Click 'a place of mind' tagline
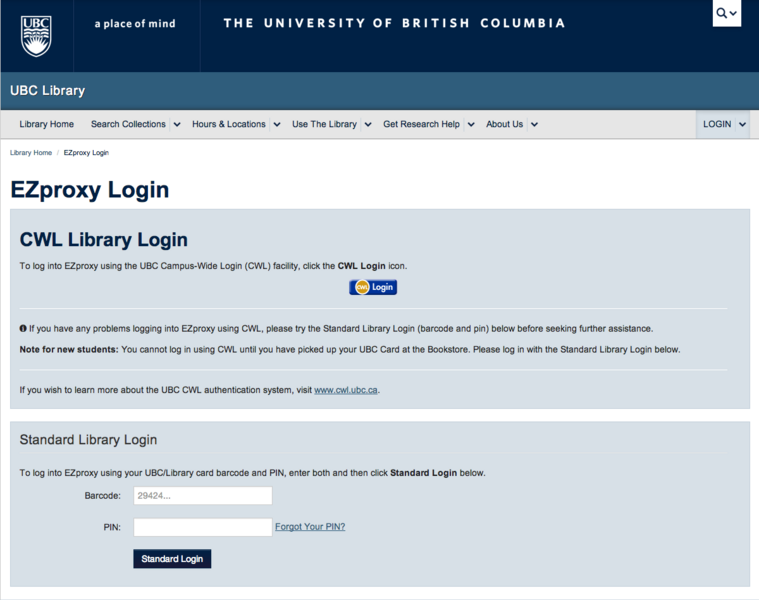The height and width of the screenshot is (600, 759). point(134,24)
